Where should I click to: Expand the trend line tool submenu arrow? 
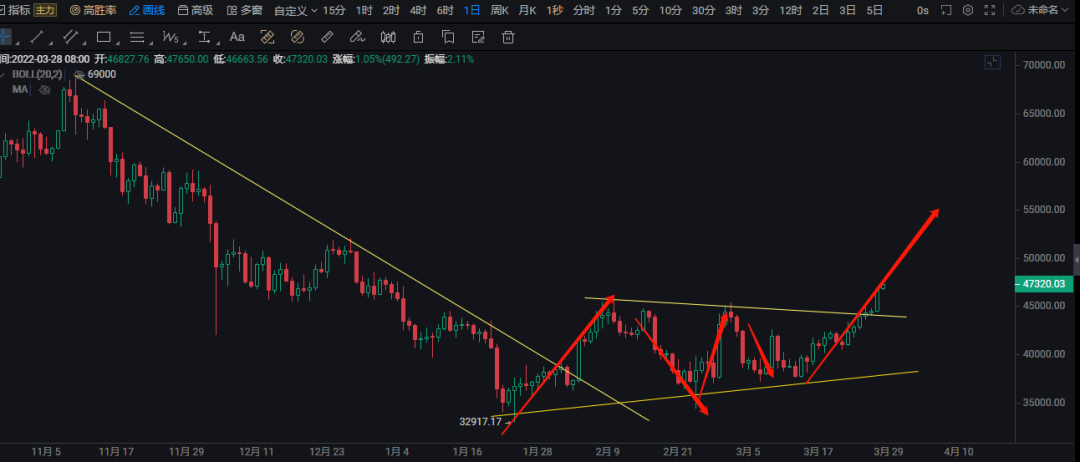pyautogui.click(x=49, y=41)
